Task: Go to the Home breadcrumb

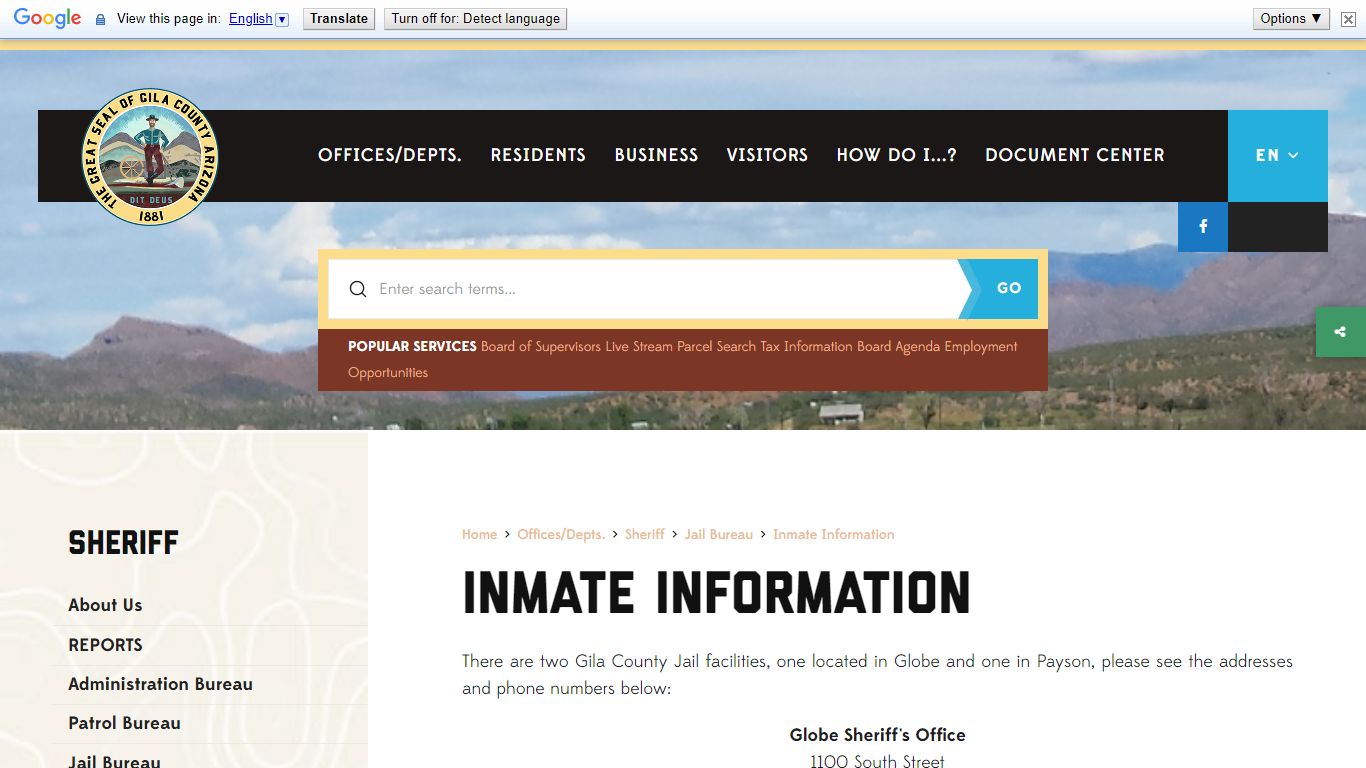Action: tap(479, 535)
